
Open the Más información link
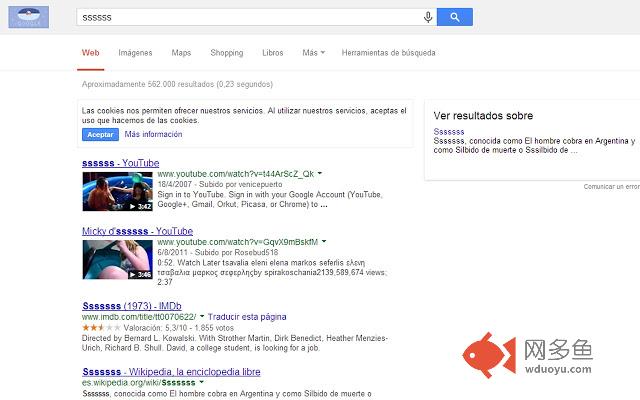pos(153,134)
